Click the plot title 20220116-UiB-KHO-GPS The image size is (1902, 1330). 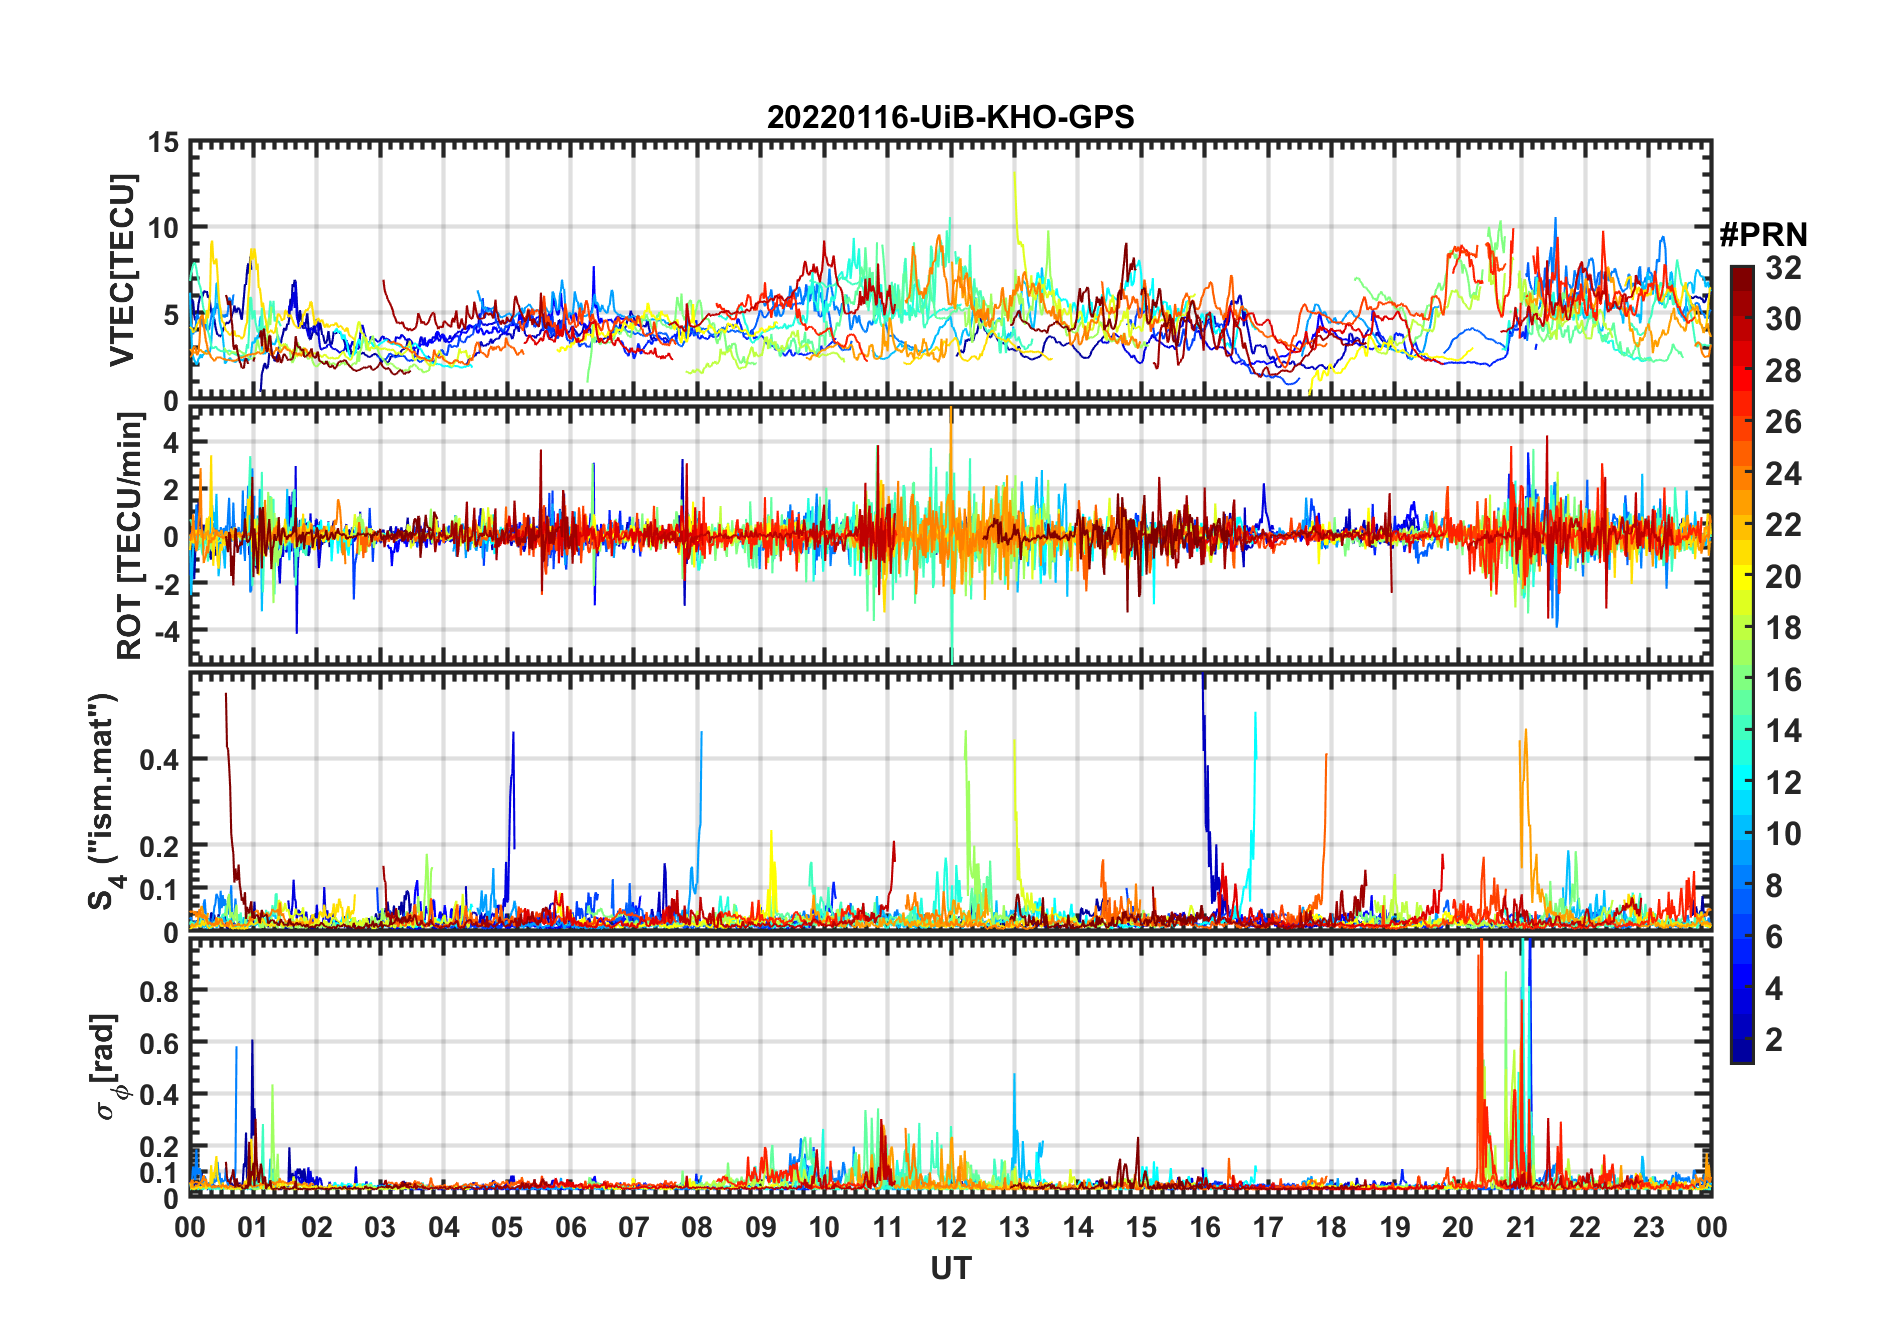pyautogui.click(x=950, y=117)
